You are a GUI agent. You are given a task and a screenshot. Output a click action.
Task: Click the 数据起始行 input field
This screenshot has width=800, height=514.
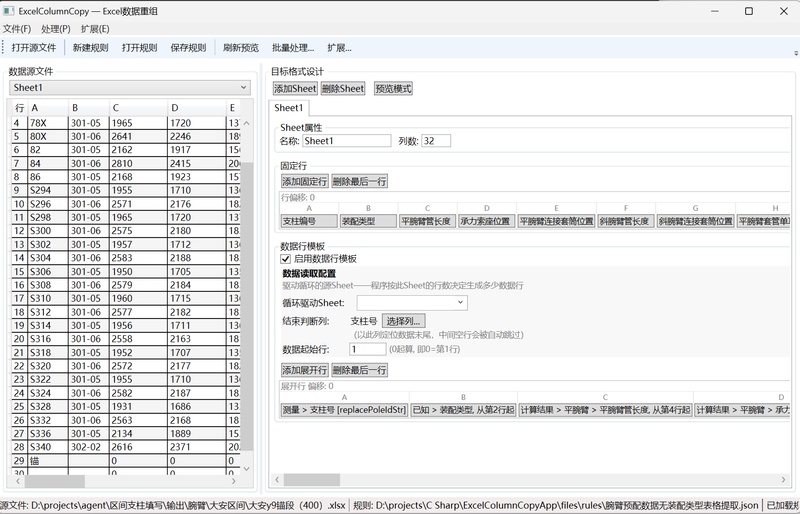[x=367, y=349]
